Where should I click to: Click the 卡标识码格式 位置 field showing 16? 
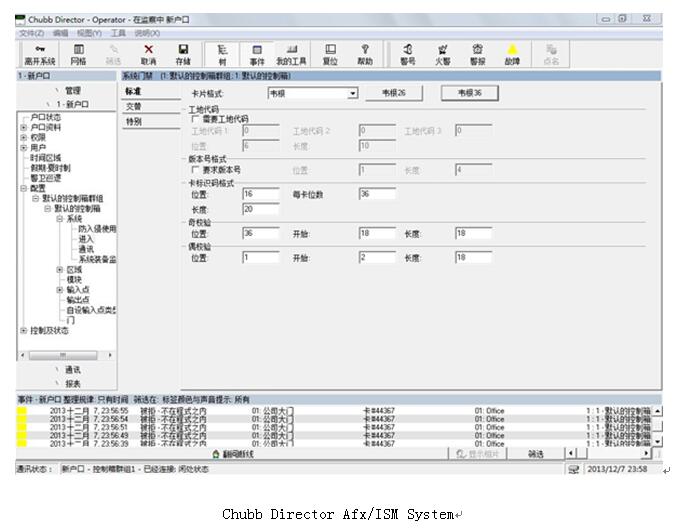261,194
